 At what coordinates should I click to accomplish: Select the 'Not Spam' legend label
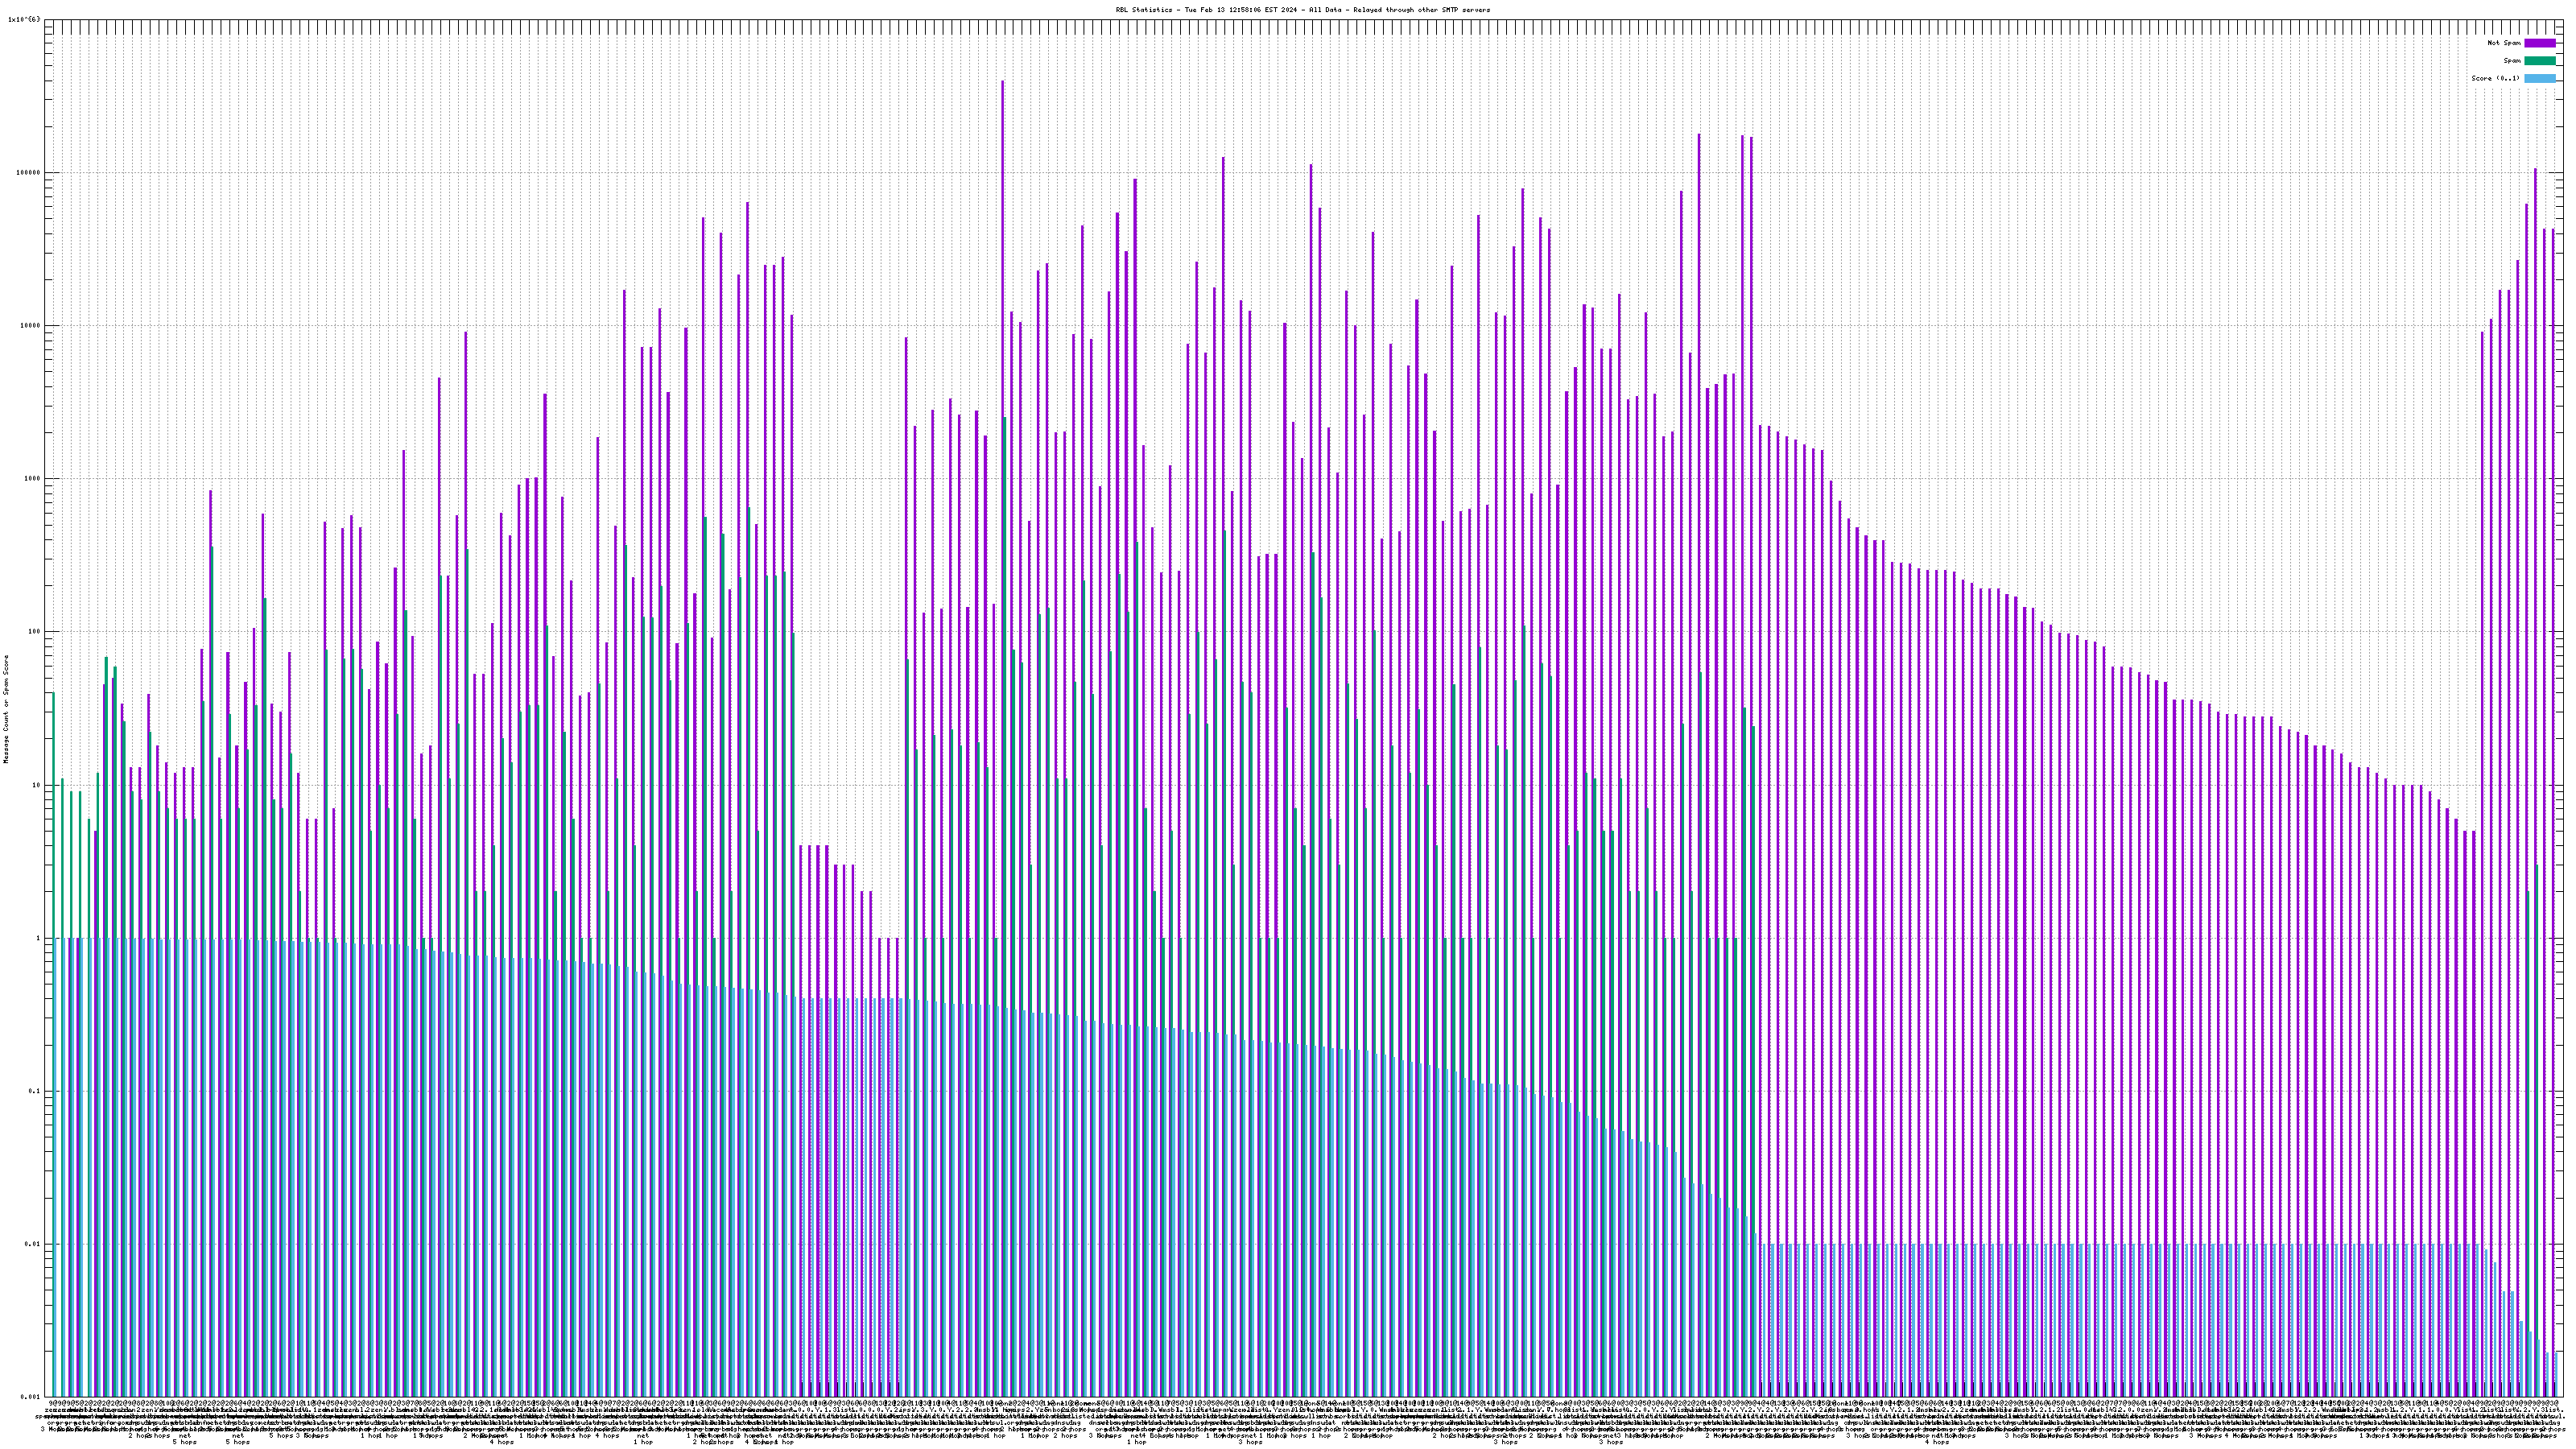(2504, 43)
